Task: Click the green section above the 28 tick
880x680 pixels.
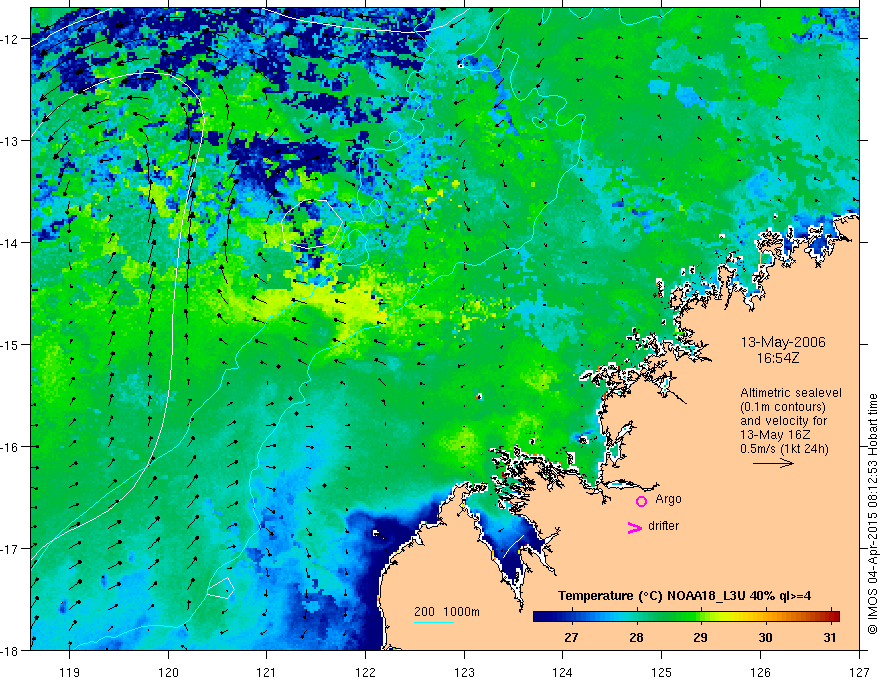Action: pos(637,617)
